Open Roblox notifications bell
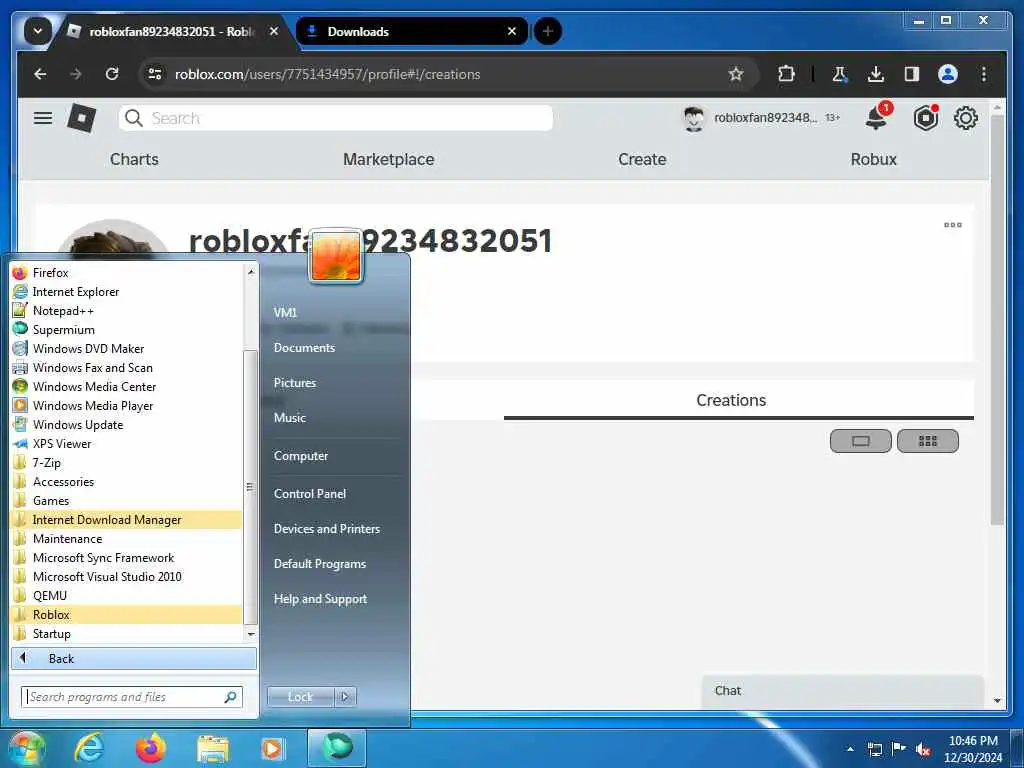The image size is (1024, 768). point(876,118)
